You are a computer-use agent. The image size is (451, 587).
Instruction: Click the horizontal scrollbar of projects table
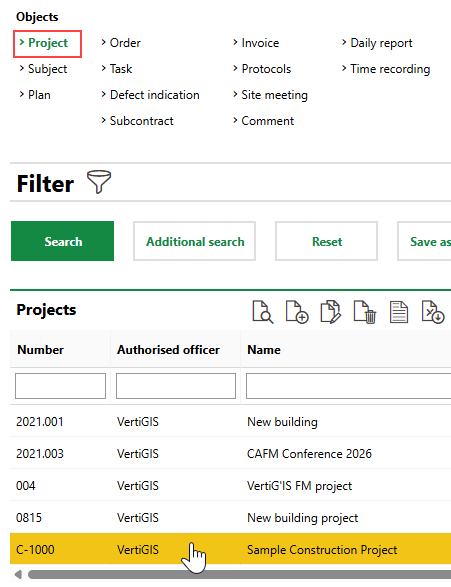[240, 574]
